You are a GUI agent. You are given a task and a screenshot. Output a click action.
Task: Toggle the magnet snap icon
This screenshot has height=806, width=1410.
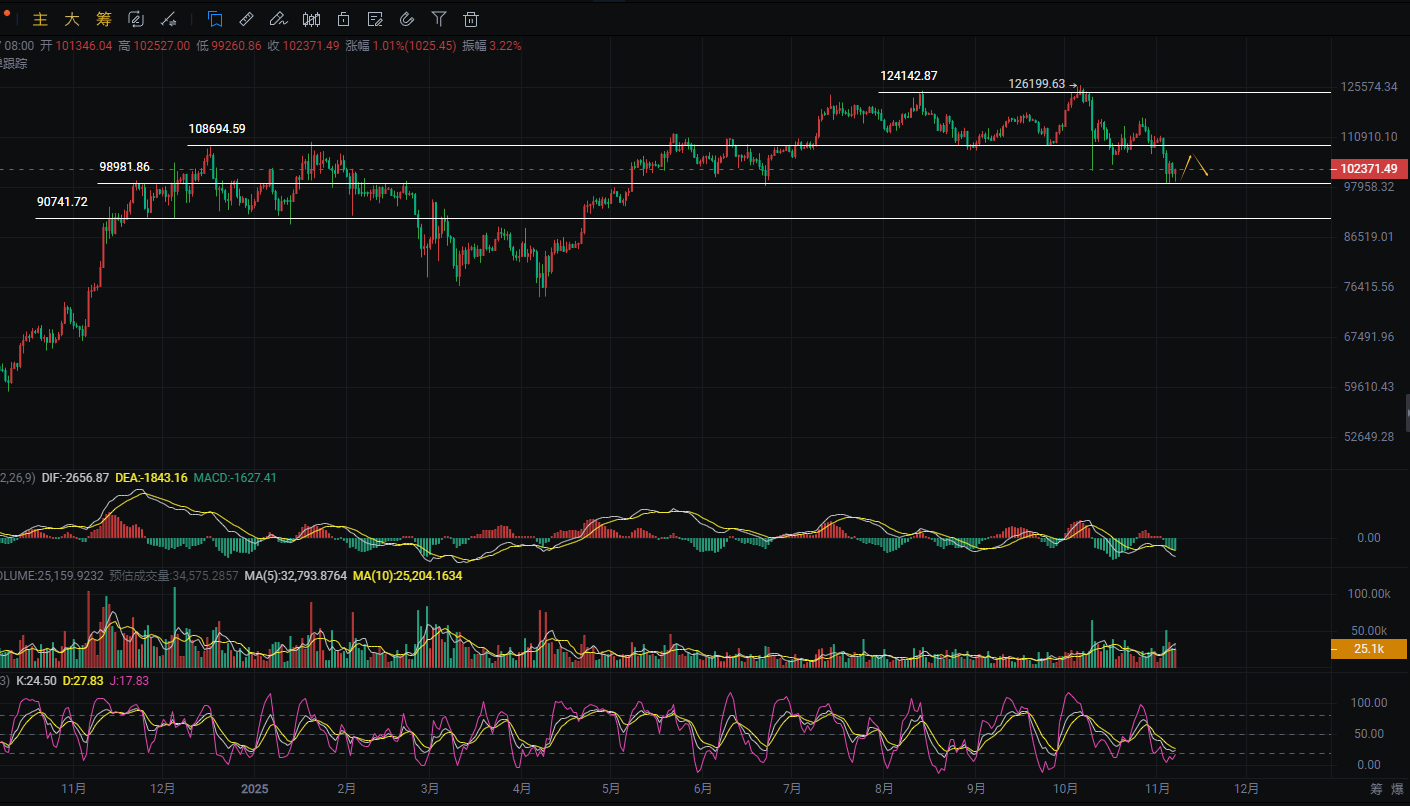(x=407, y=19)
